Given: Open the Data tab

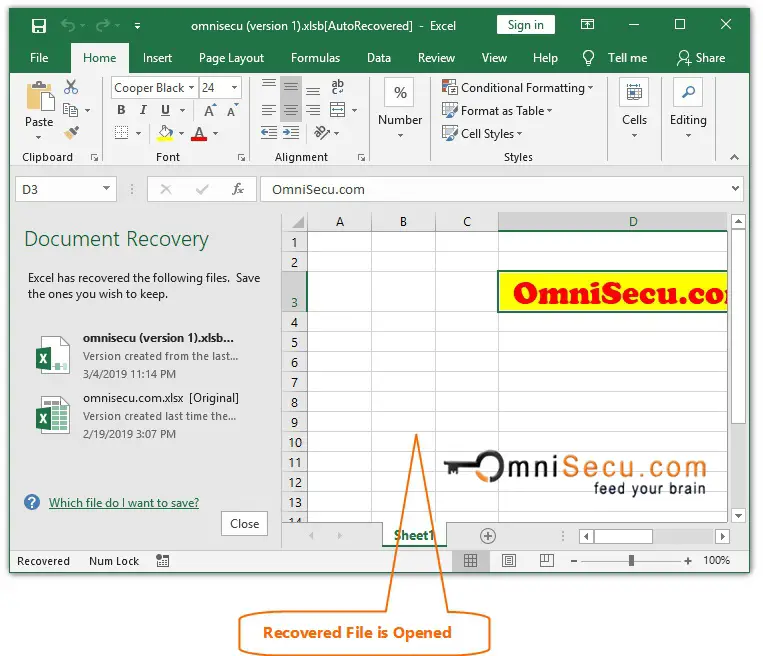Looking at the screenshot, I should click(x=379, y=58).
